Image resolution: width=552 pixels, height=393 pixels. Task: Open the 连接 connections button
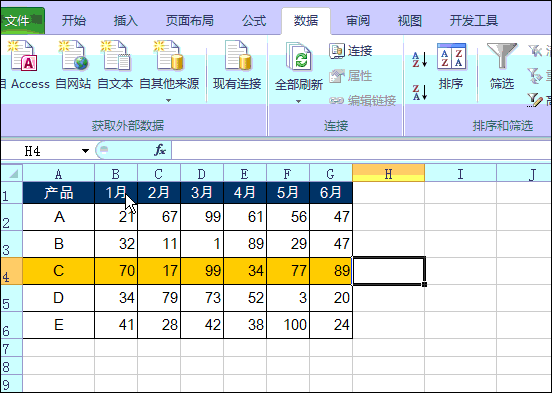(x=351, y=51)
